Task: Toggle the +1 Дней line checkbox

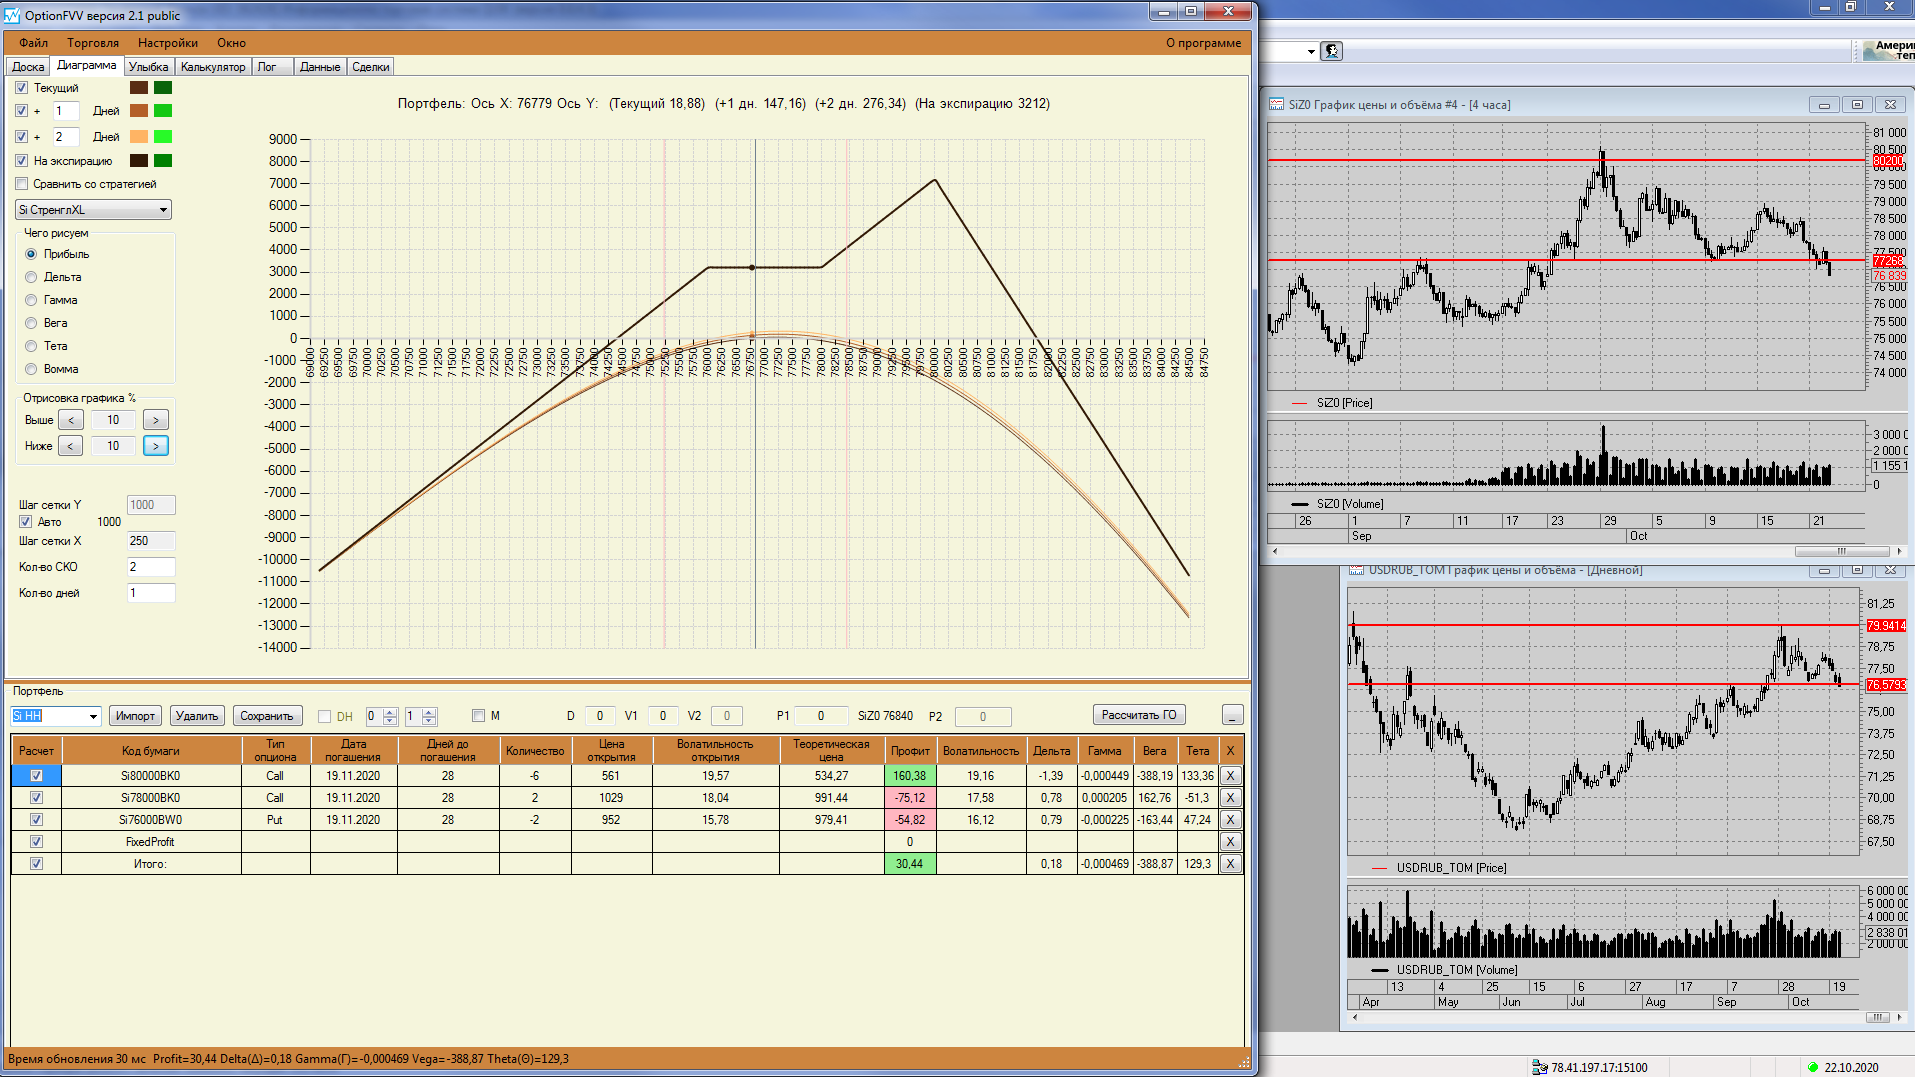Action: coord(22,111)
